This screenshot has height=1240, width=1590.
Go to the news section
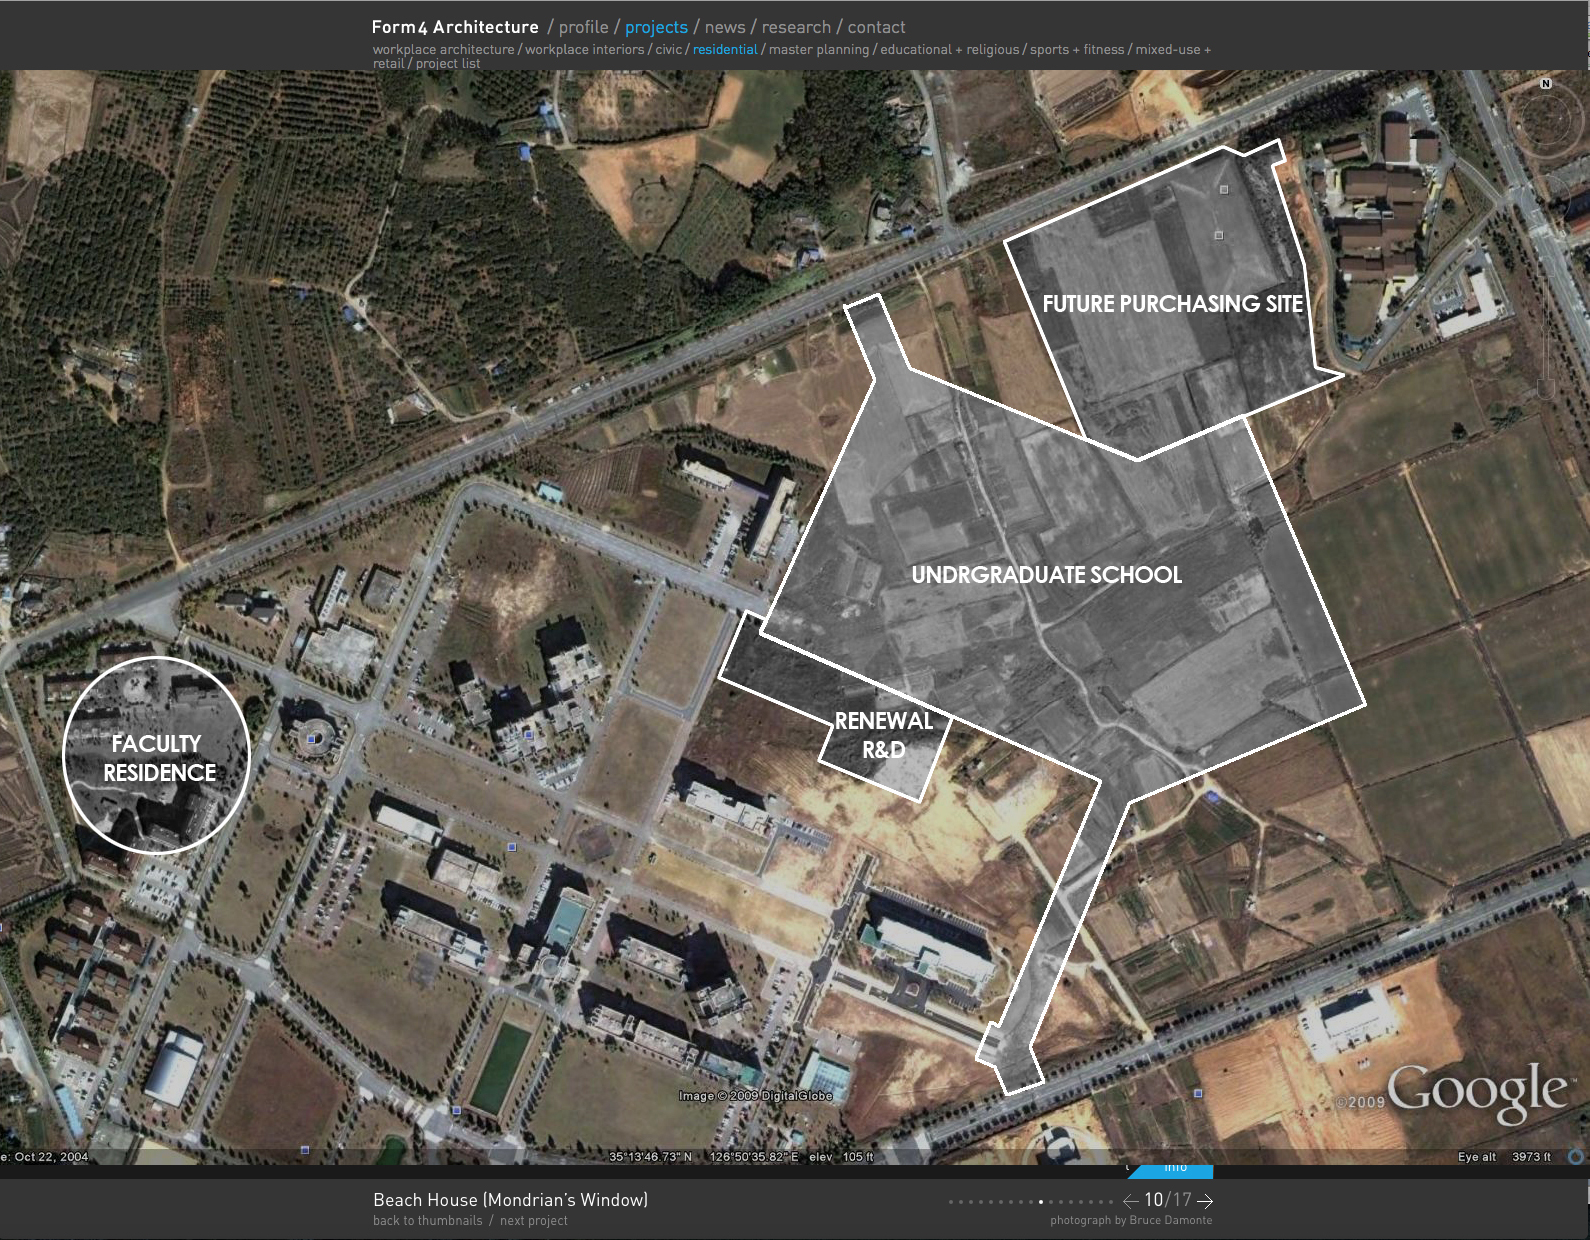point(725,27)
